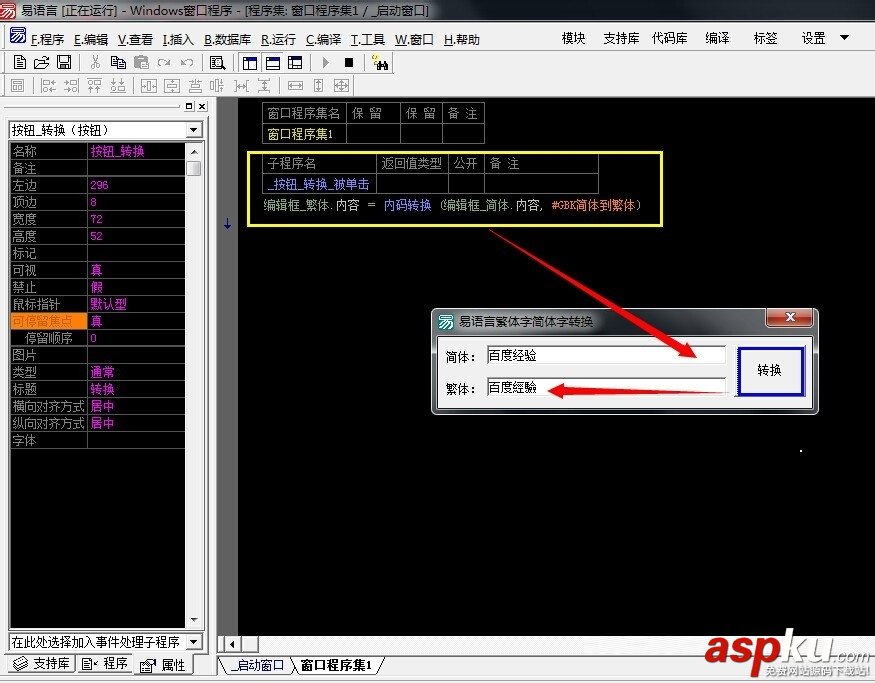The image size is (875, 683).
Task: Click the center horizontally in window icon
Action: pos(148,85)
